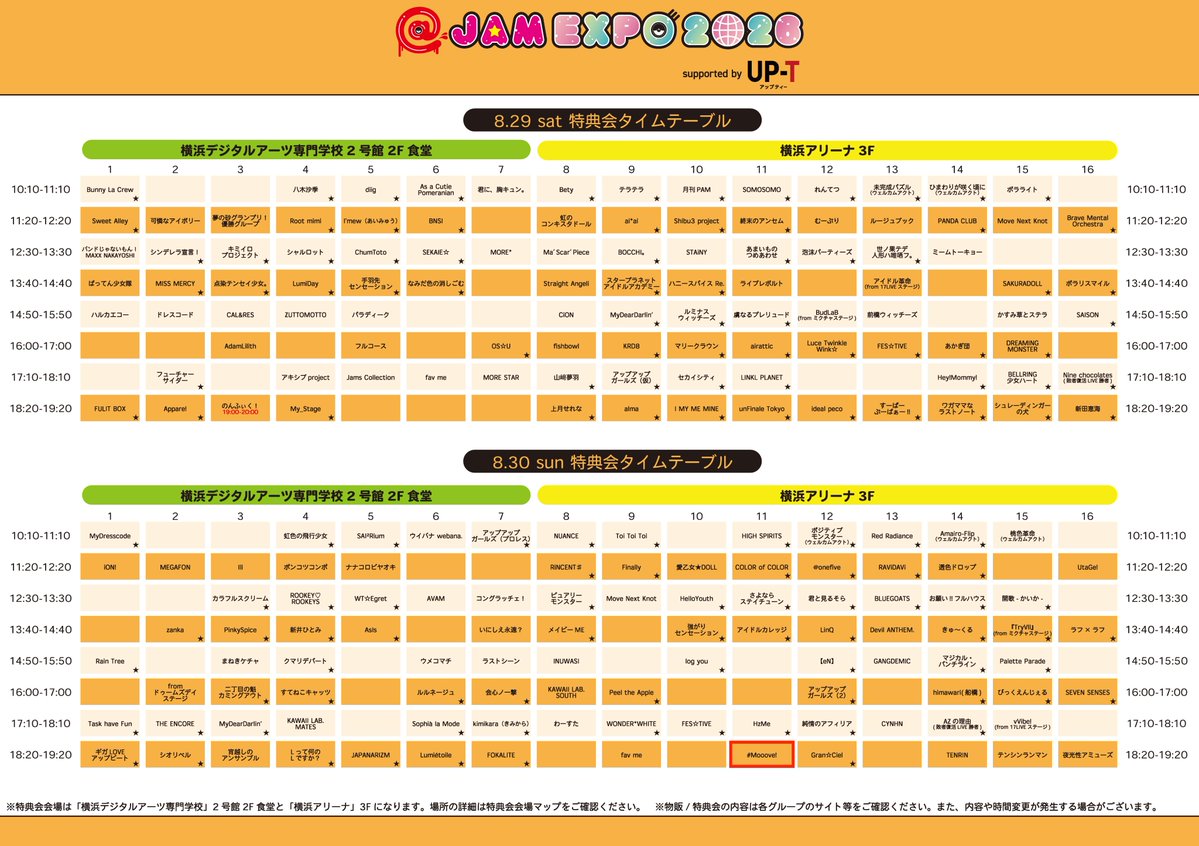Click the ideal peco cell
Screen dimensions: 1199x846
tap(827, 408)
